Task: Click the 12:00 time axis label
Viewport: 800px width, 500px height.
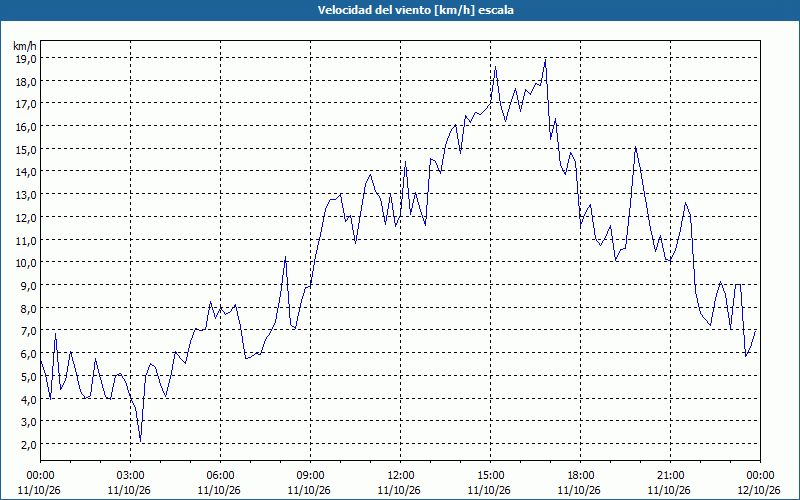Action: pyautogui.click(x=401, y=476)
